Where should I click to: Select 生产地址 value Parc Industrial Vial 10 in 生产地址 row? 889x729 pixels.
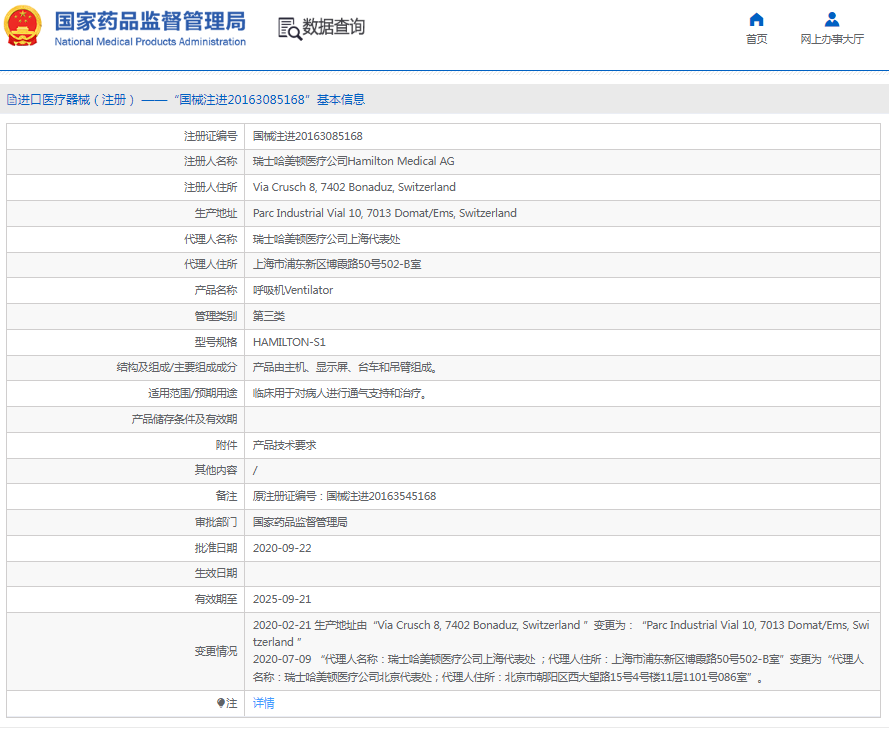pos(384,213)
